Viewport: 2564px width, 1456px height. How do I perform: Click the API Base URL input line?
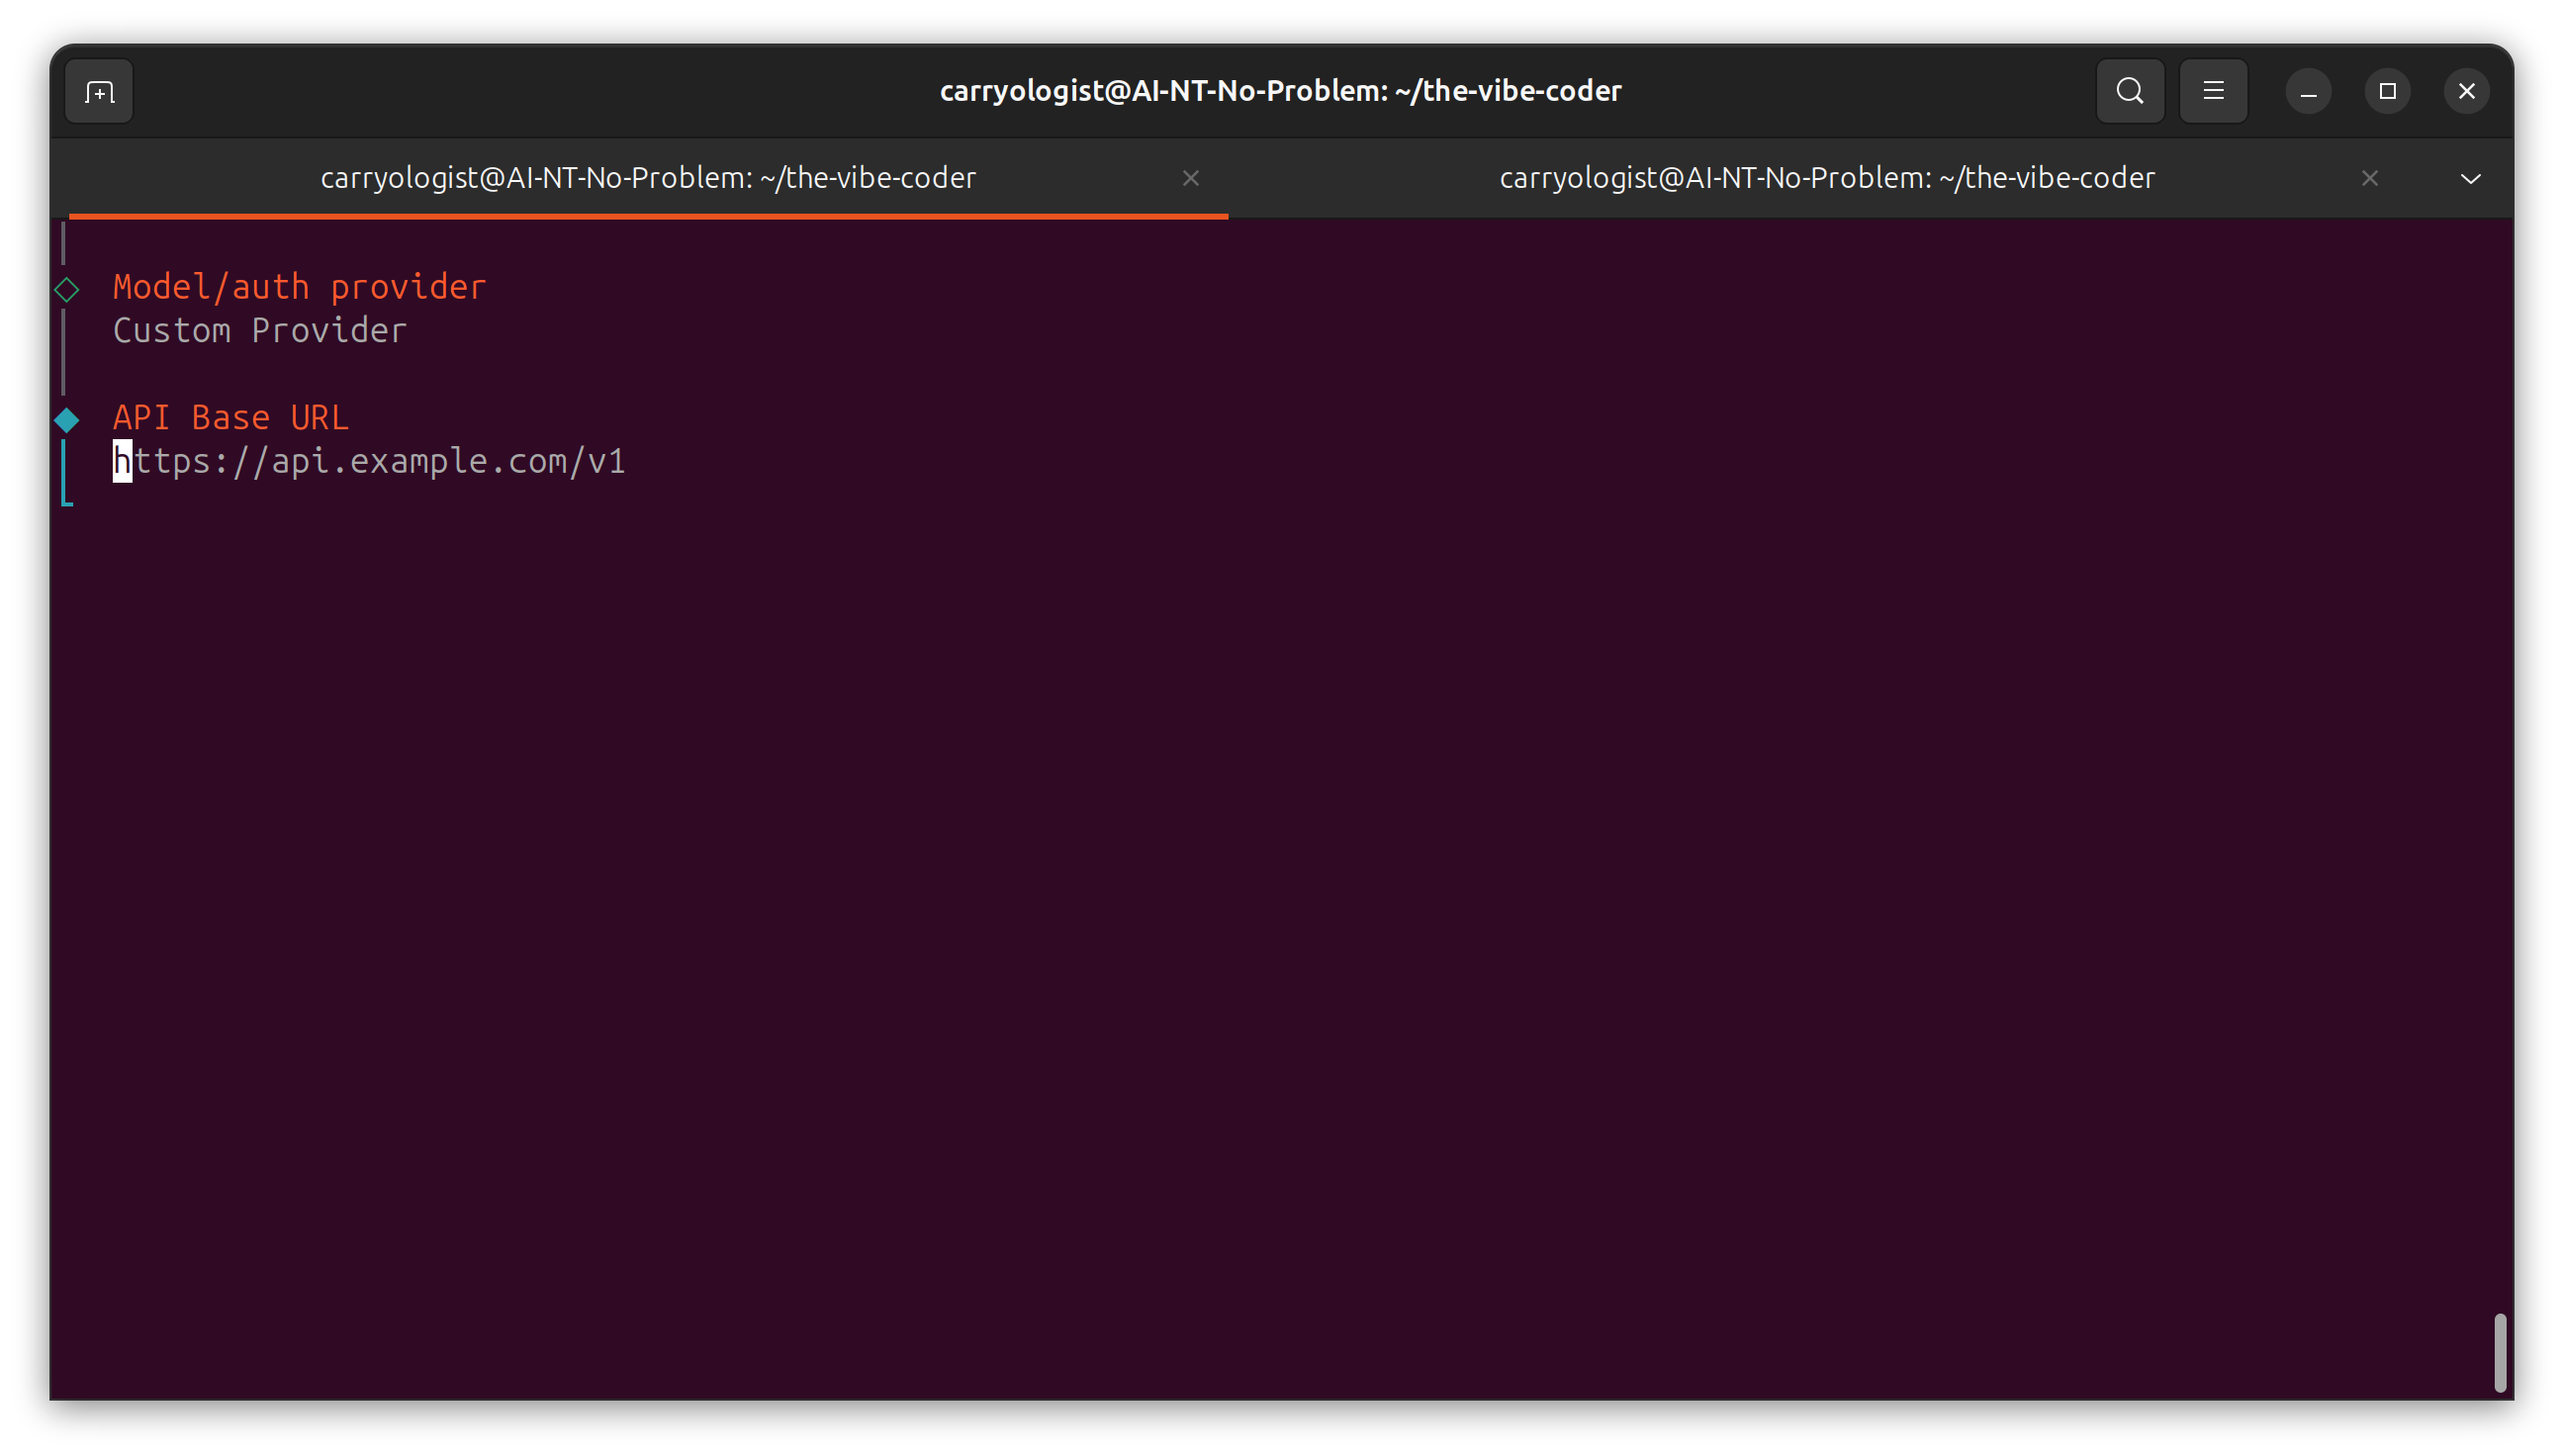pos(369,461)
